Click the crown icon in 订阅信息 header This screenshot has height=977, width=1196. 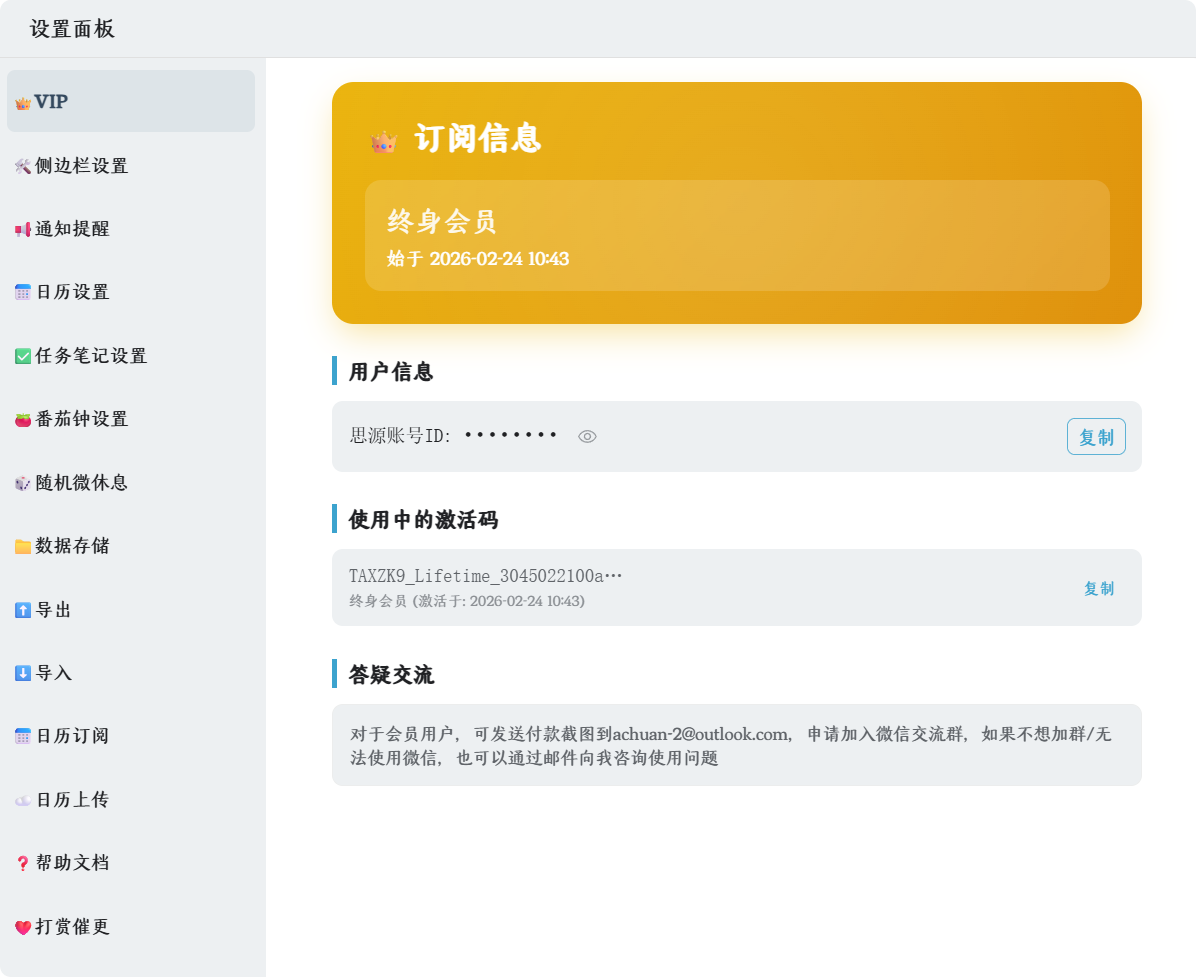click(384, 142)
